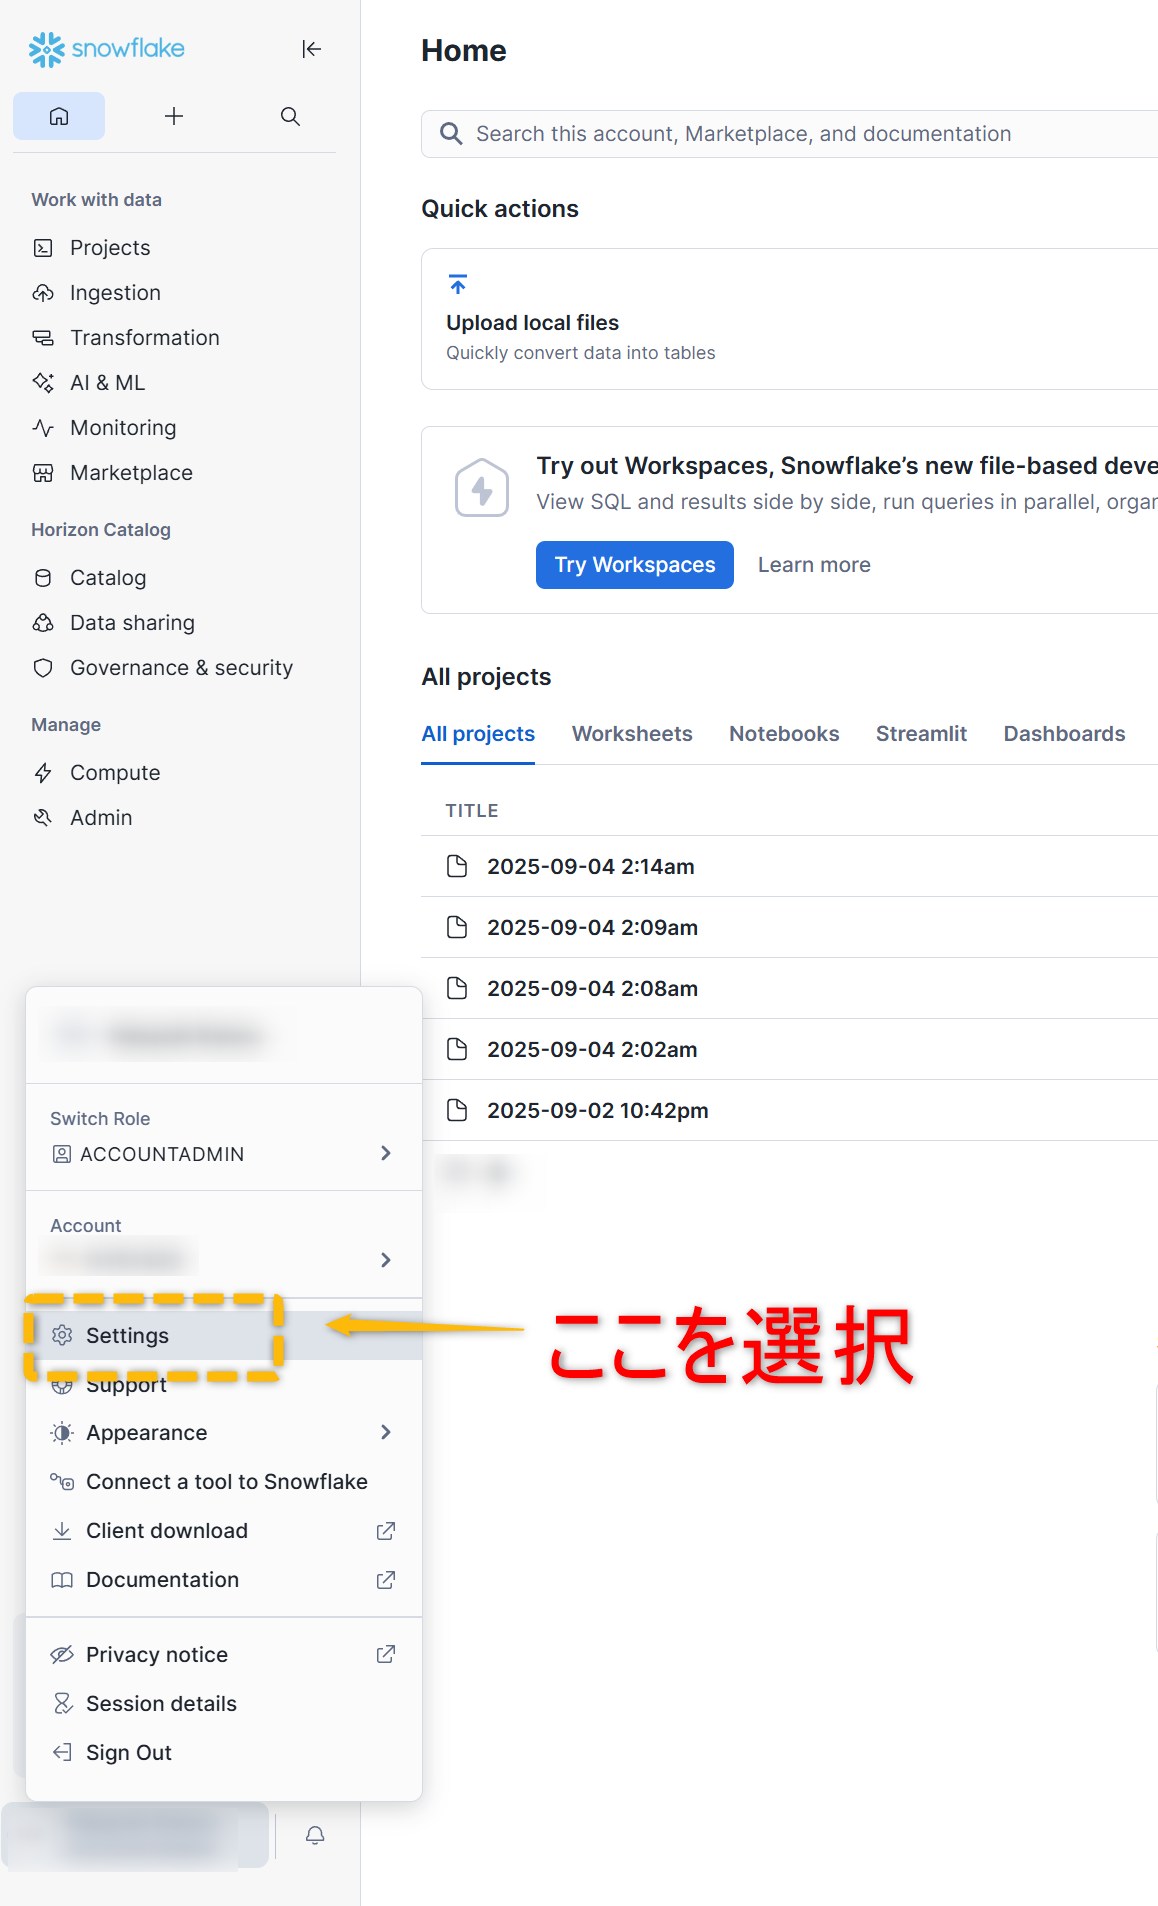Click the plus create icon
The image size is (1158, 1906).
coord(174,116)
